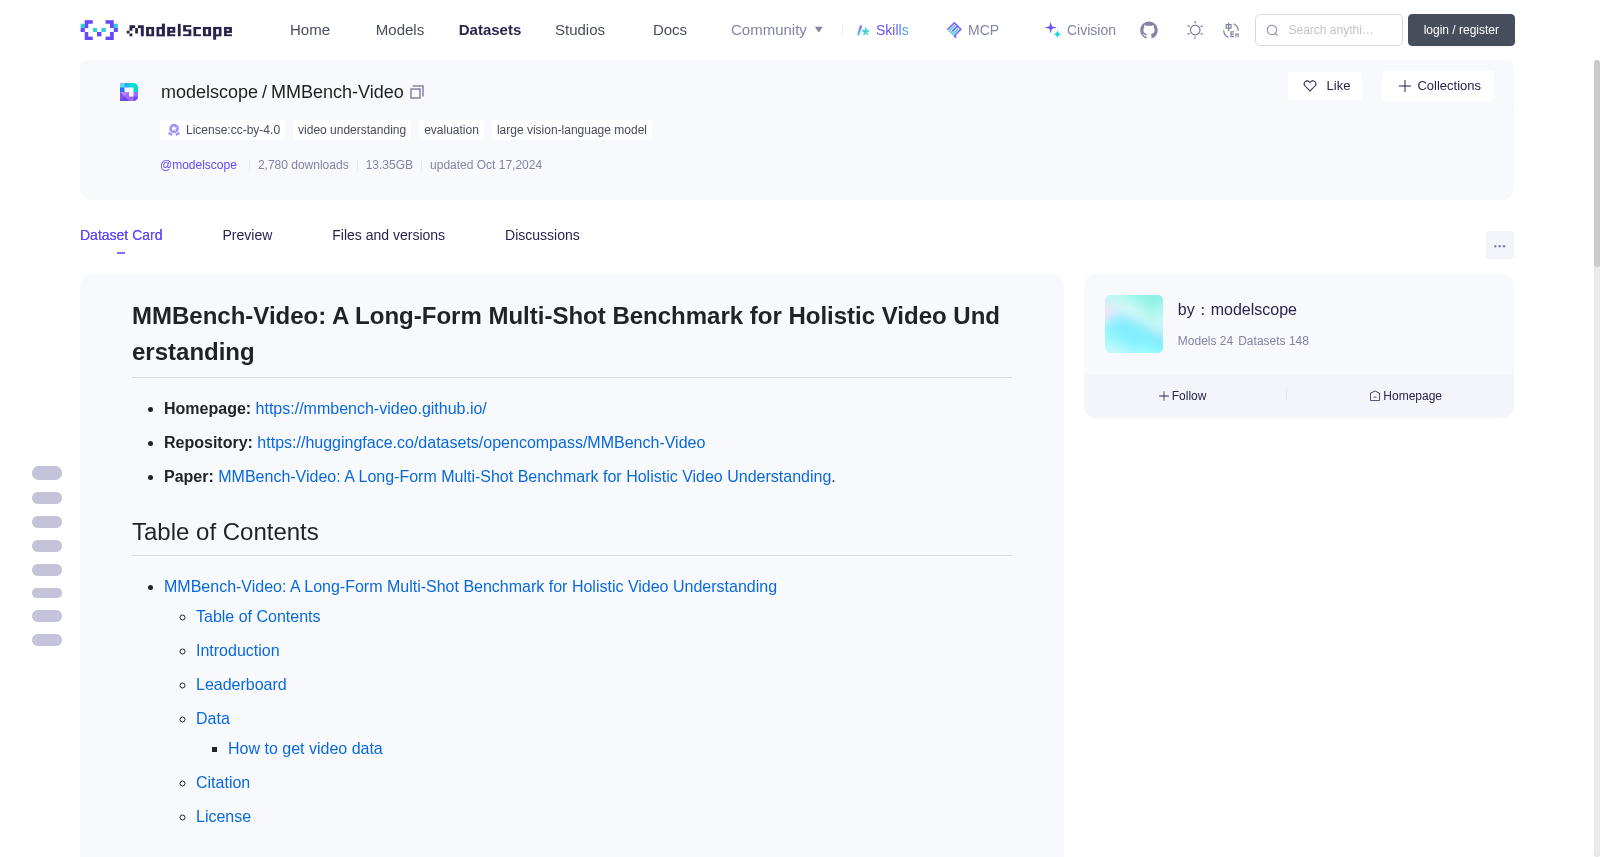Viewport: 1600px width, 857px height.
Task: Open the Paper link for MMBench-Video
Action: coord(525,476)
